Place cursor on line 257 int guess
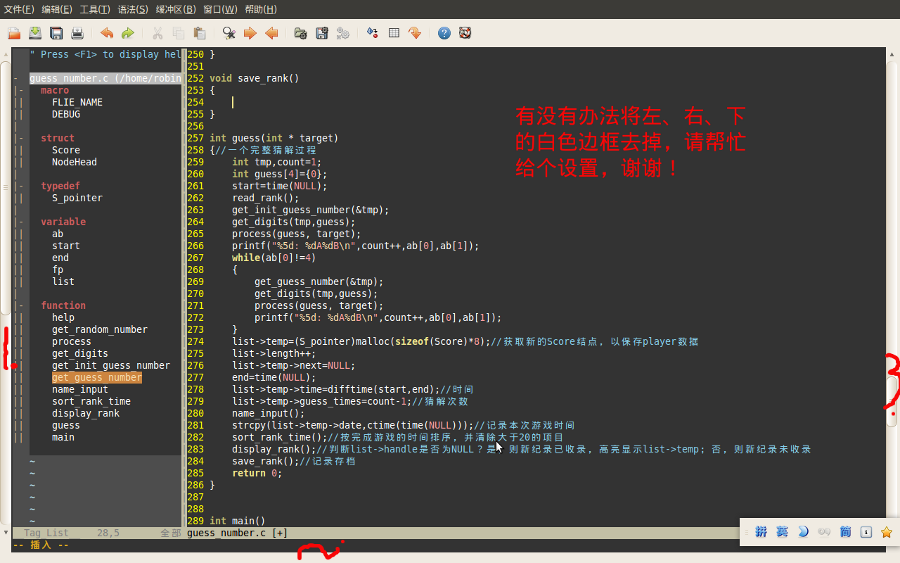900x563 pixels. [274, 138]
